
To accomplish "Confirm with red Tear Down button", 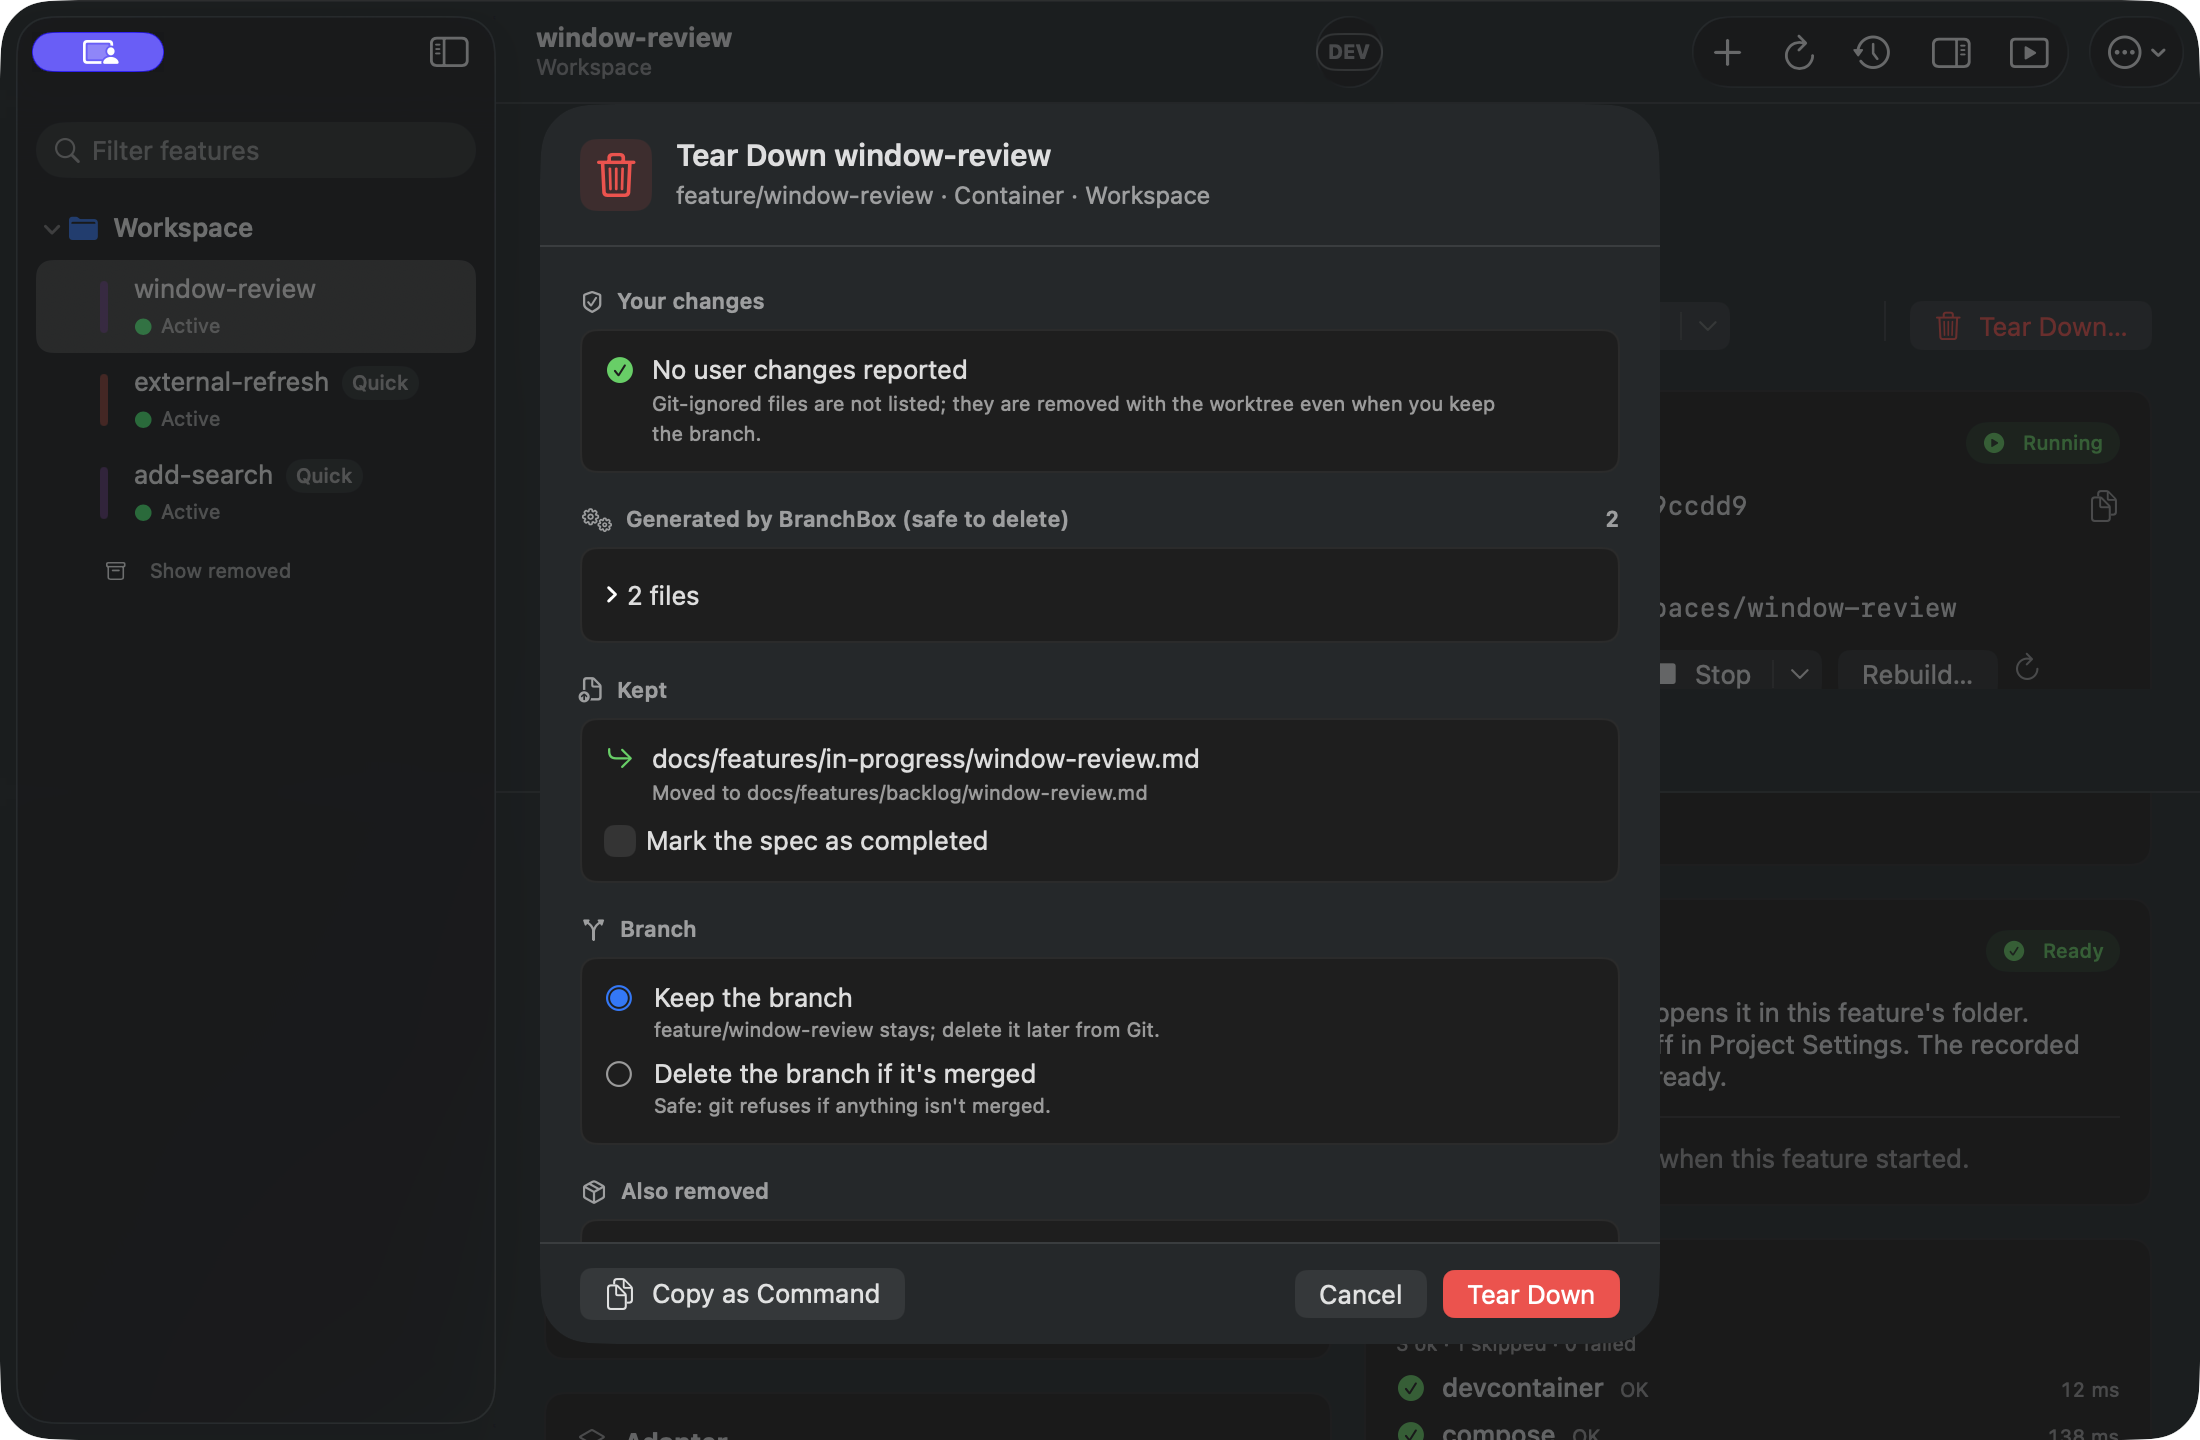I will point(1531,1294).
